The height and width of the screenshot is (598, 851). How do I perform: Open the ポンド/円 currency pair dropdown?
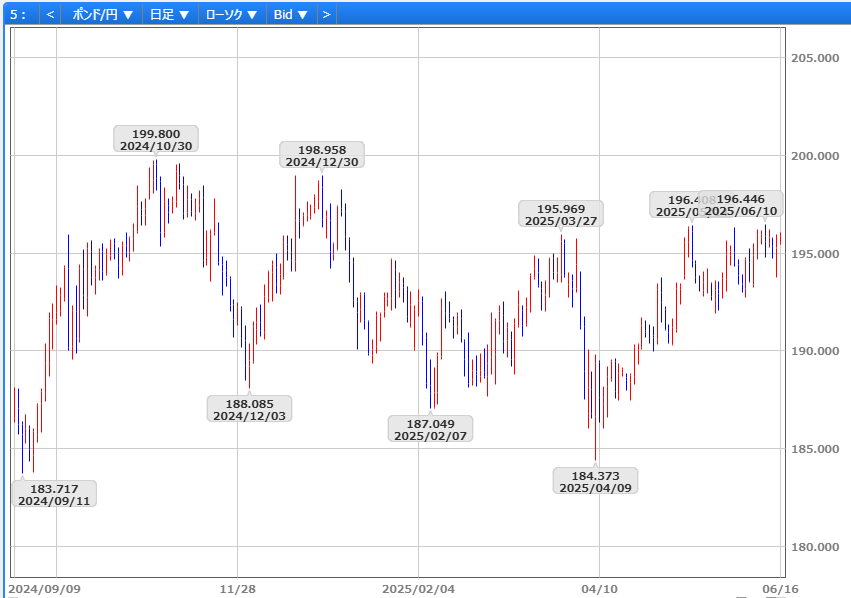102,15
